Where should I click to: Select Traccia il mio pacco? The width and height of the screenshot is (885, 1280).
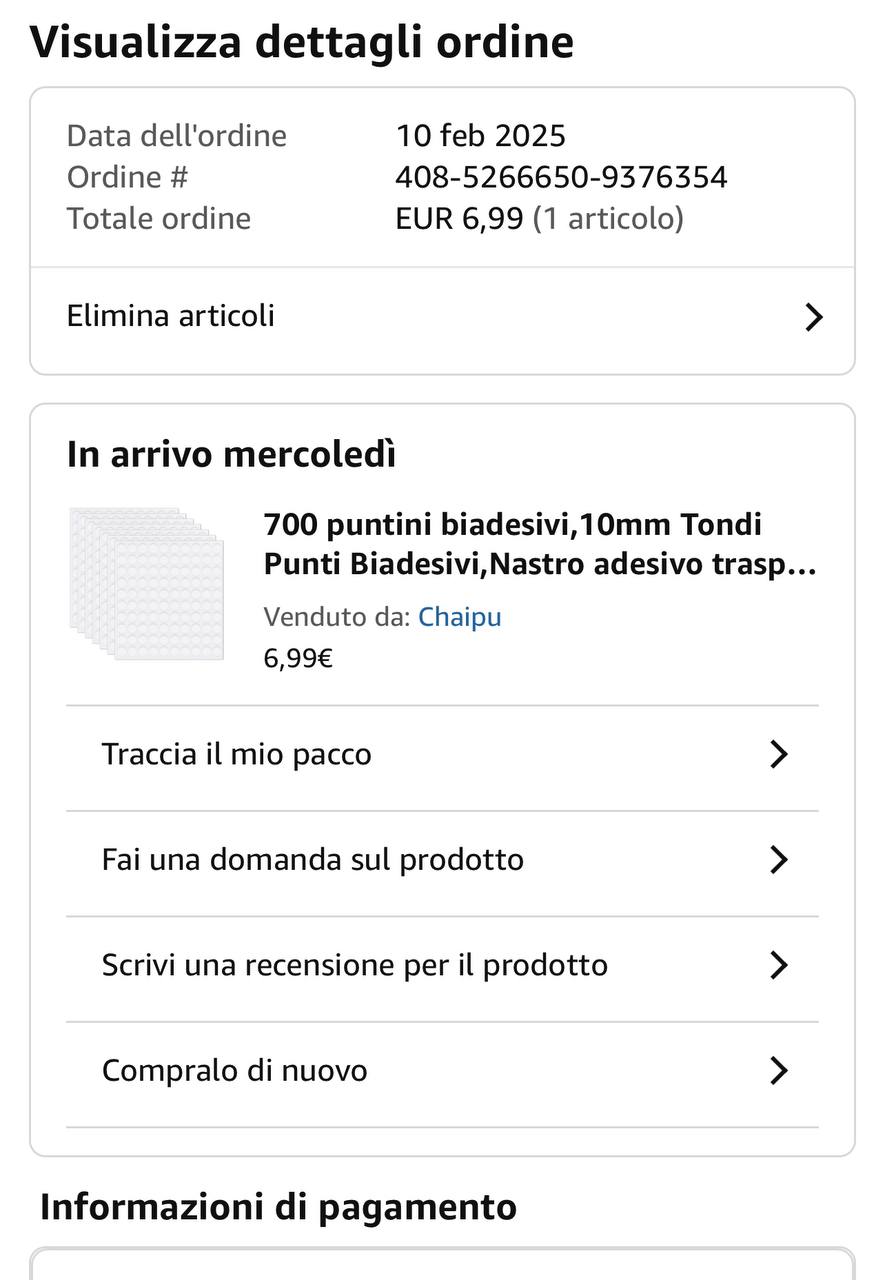coord(442,754)
